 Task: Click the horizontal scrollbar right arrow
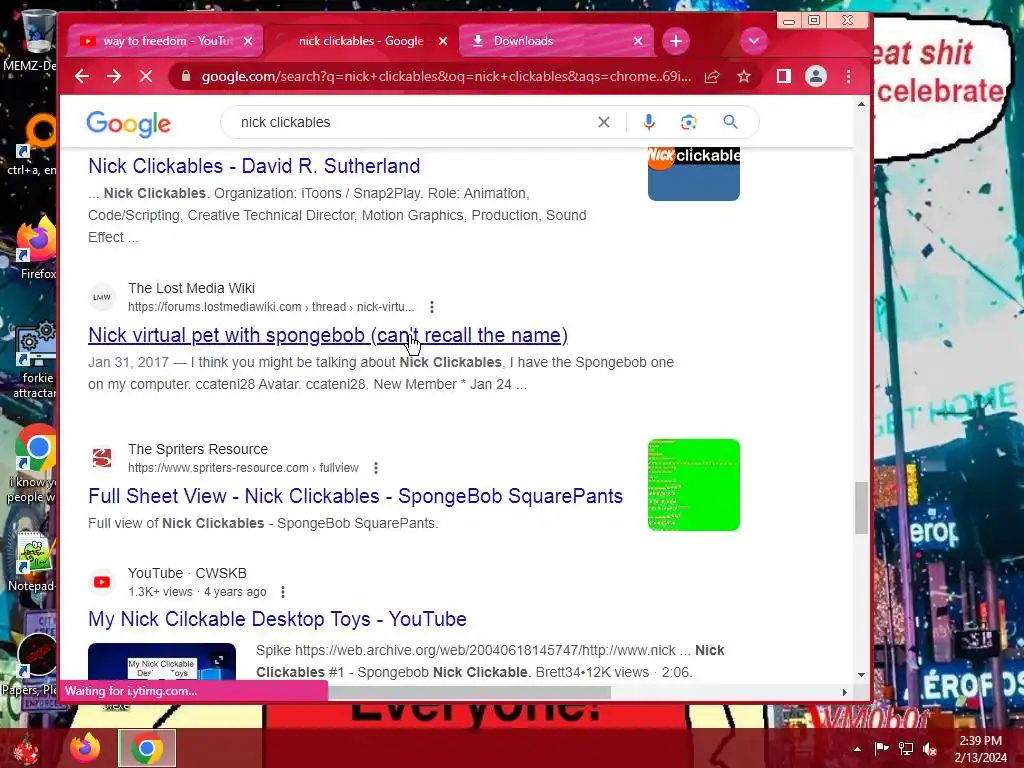[x=844, y=692]
